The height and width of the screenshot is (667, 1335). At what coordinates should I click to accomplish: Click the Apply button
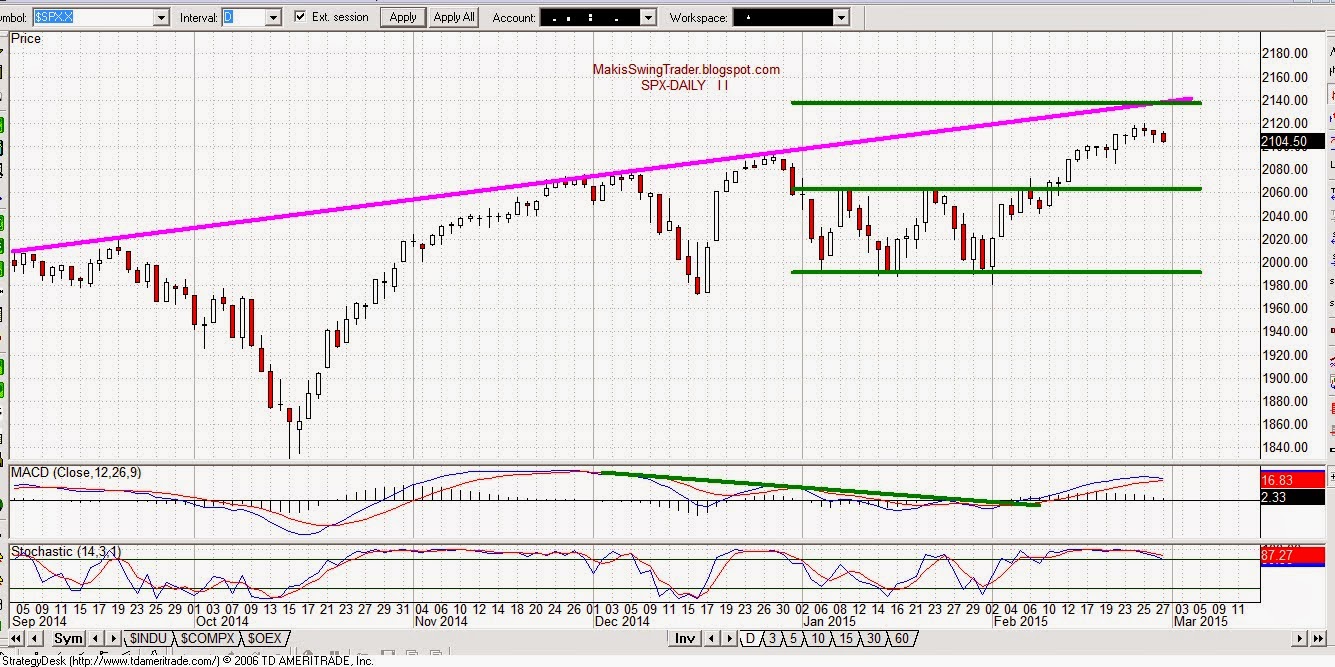[403, 17]
